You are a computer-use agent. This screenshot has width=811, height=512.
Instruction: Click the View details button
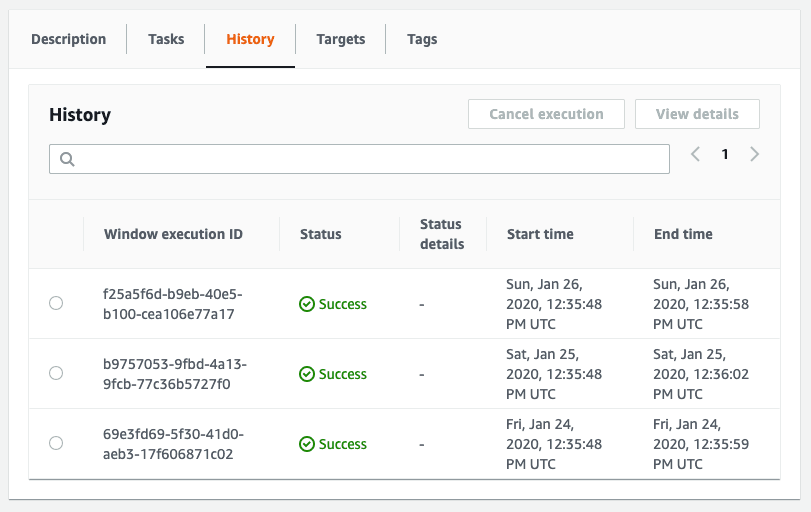(x=697, y=114)
